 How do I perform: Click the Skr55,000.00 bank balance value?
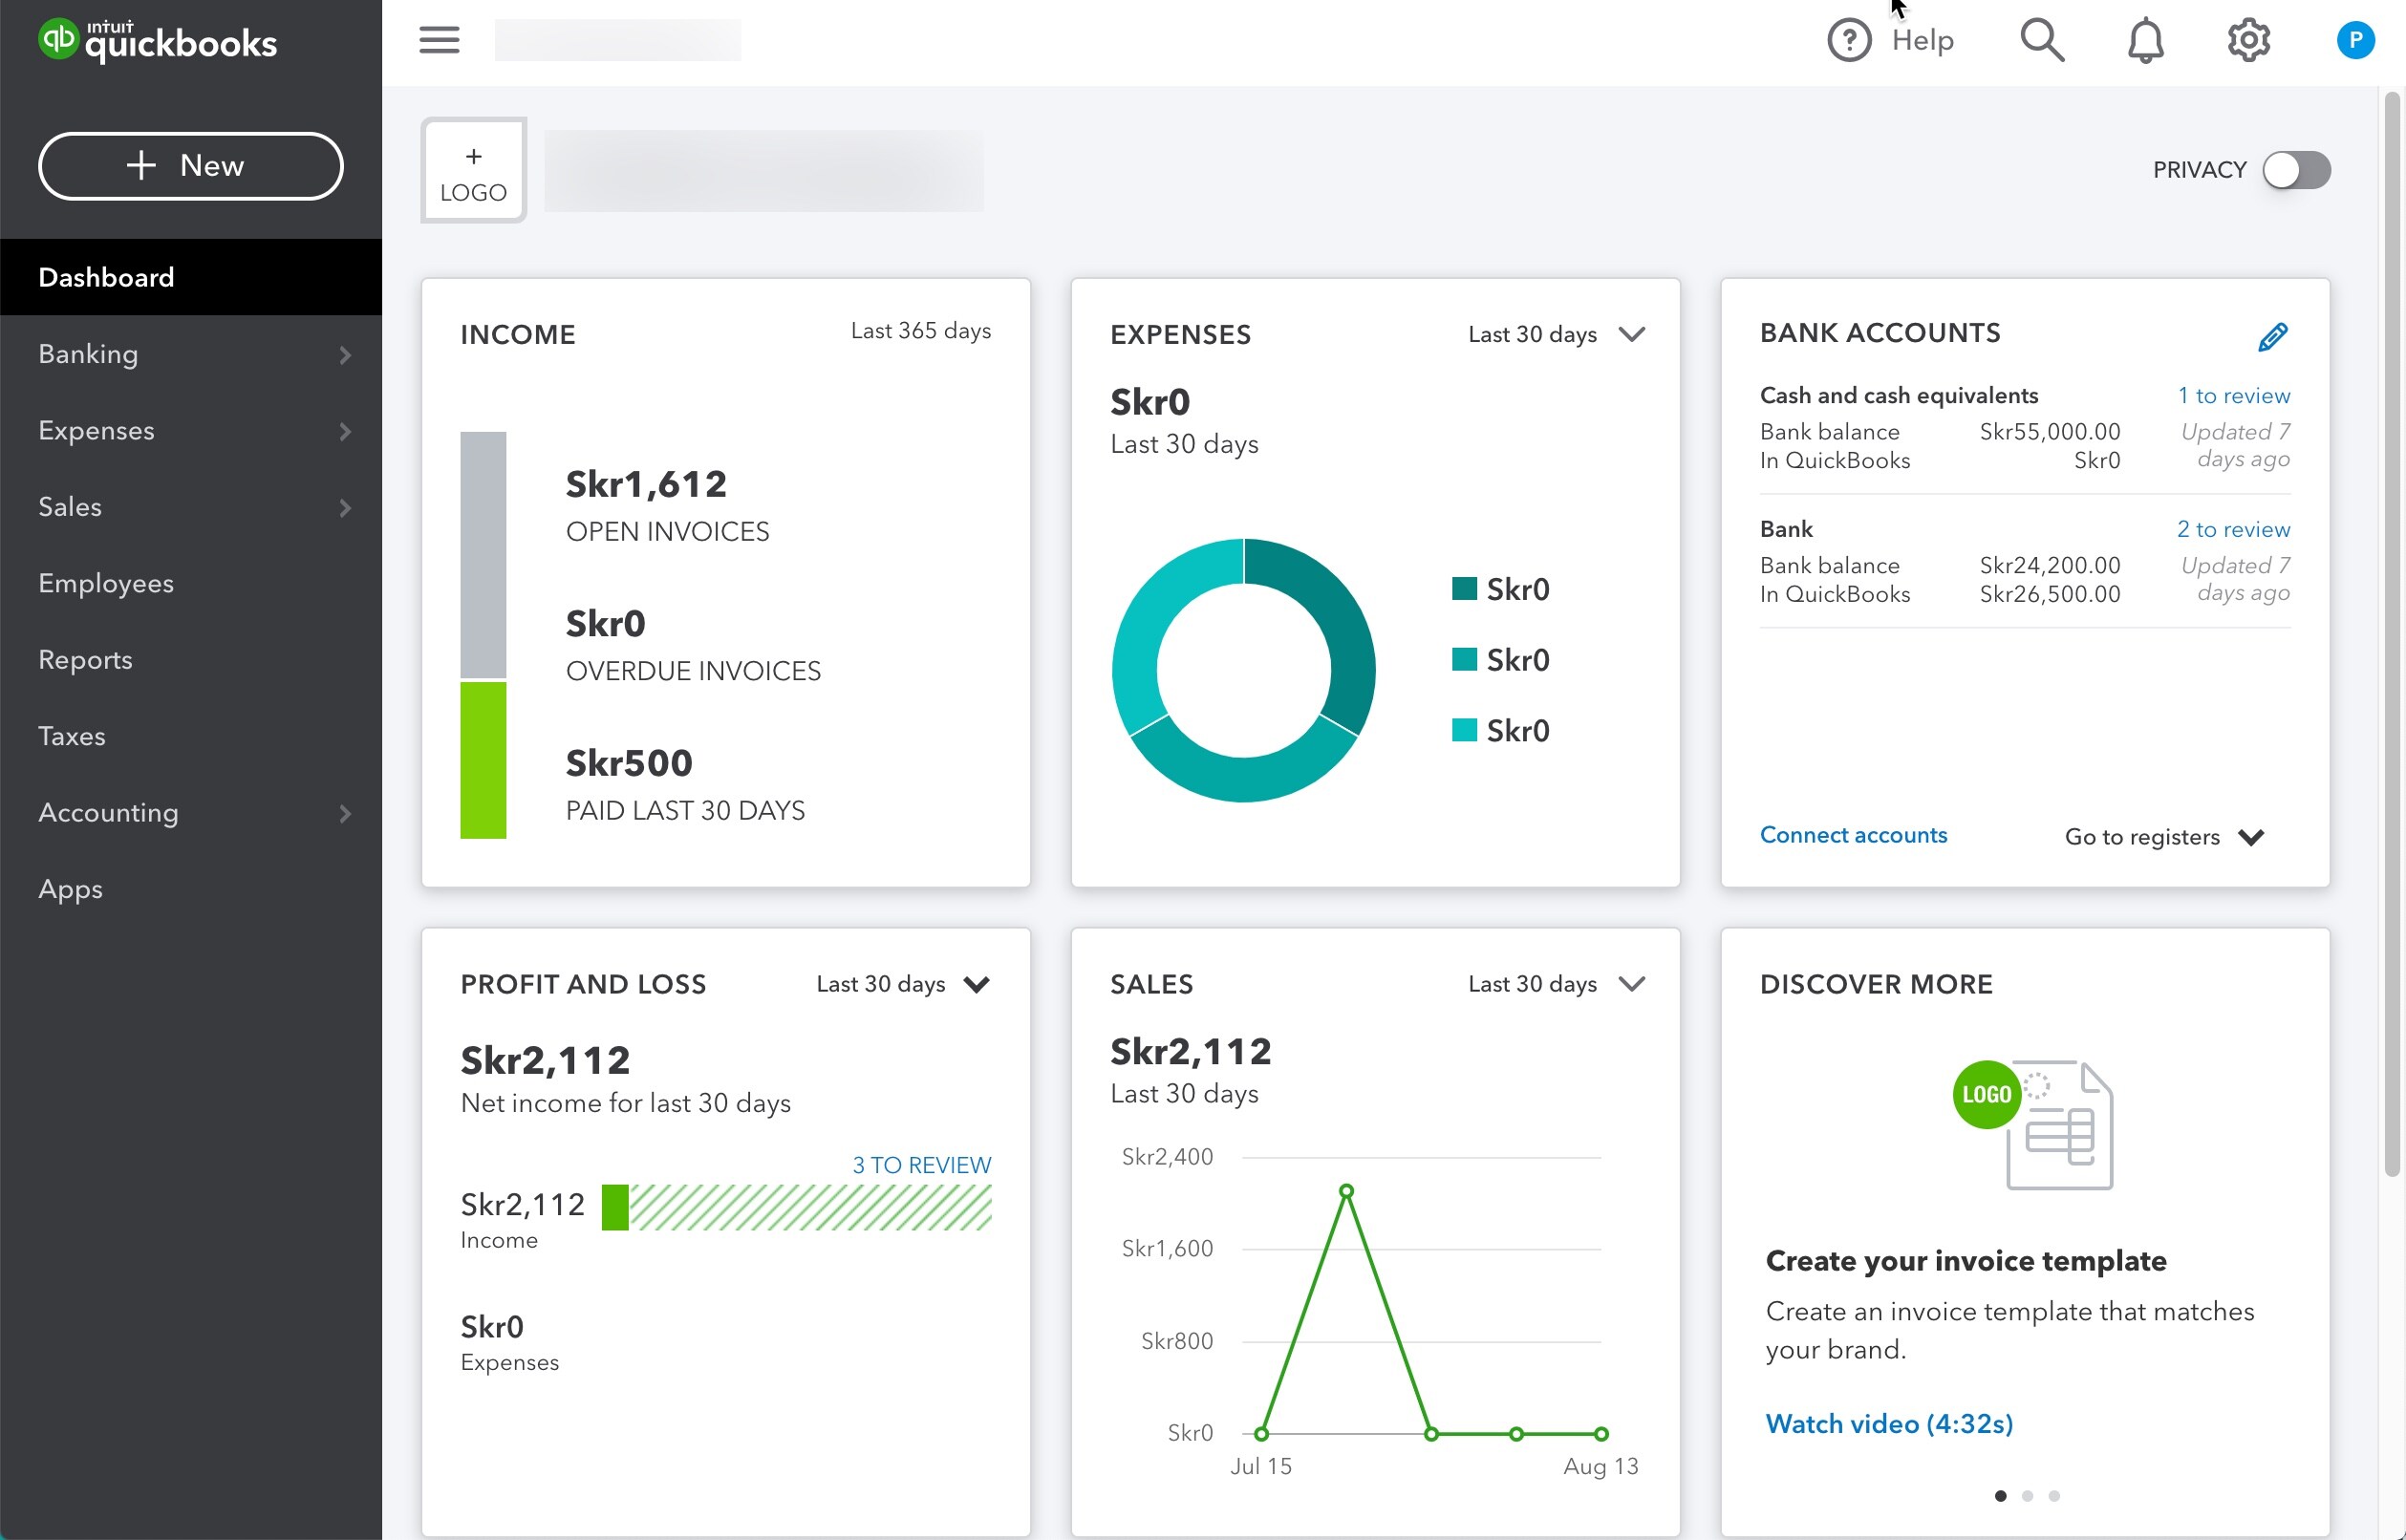pyautogui.click(x=2050, y=432)
